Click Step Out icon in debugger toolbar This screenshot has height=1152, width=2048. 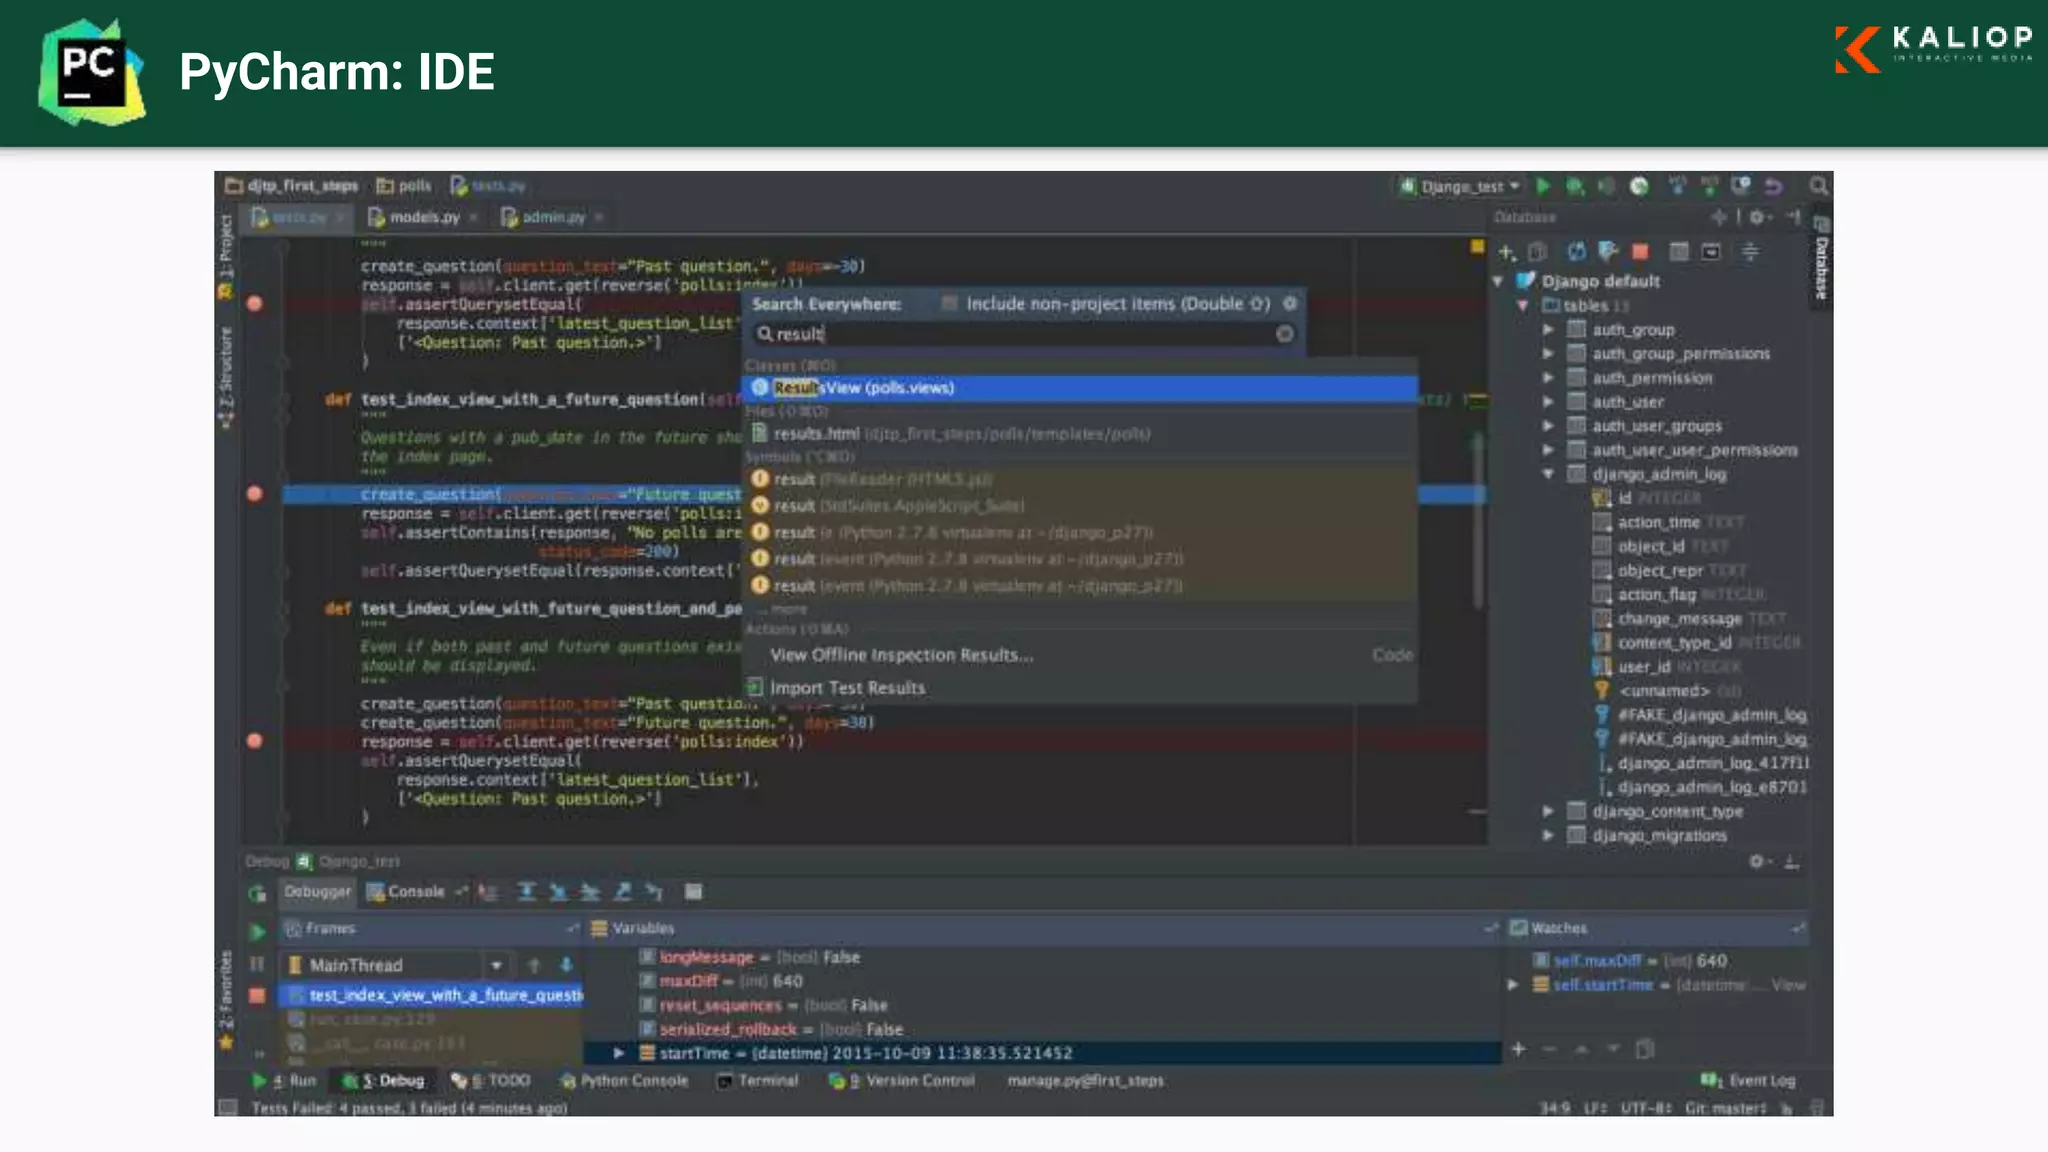point(622,891)
